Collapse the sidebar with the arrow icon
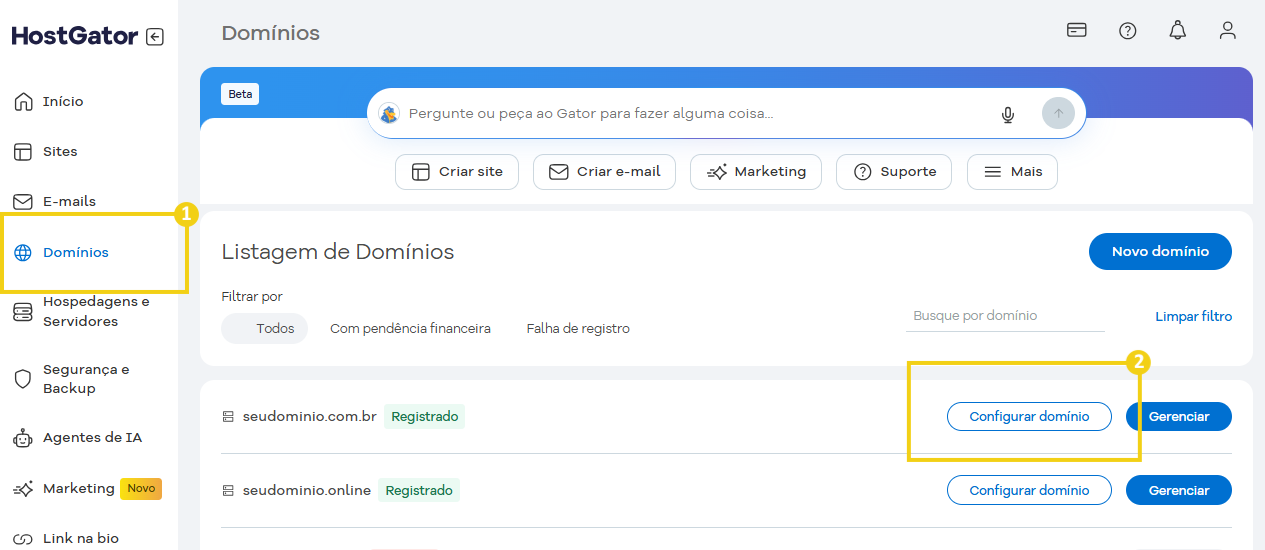This screenshot has height=550, width=1265. tap(154, 37)
